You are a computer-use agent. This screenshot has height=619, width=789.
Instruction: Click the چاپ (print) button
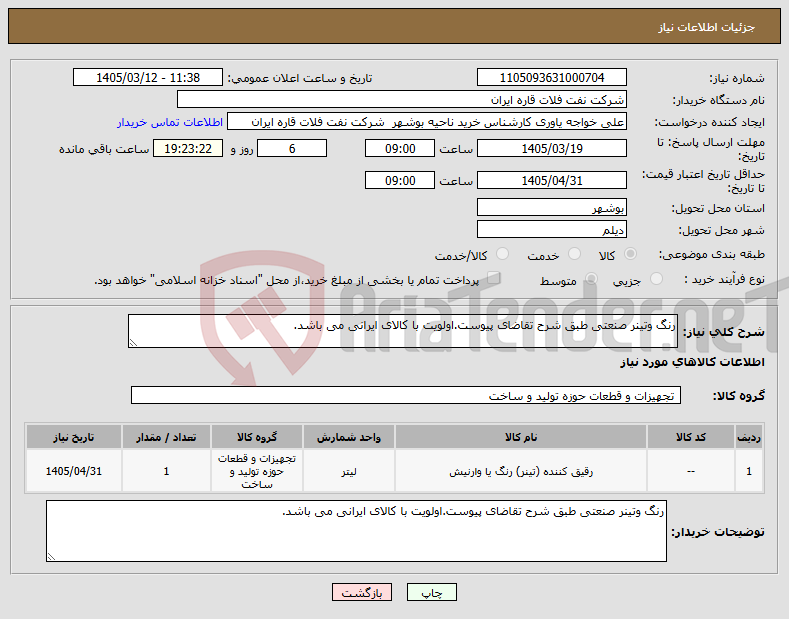[432, 592]
